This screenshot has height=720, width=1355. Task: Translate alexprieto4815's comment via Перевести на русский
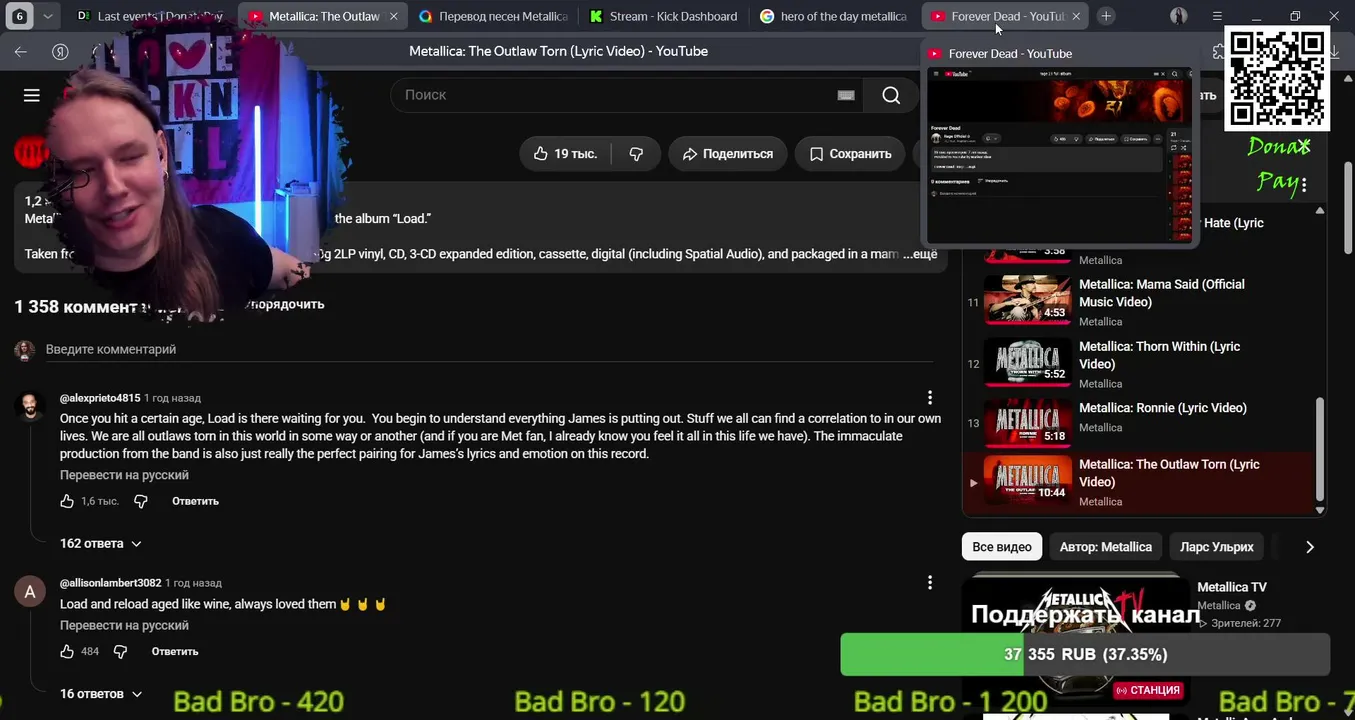(x=124, y=475)
